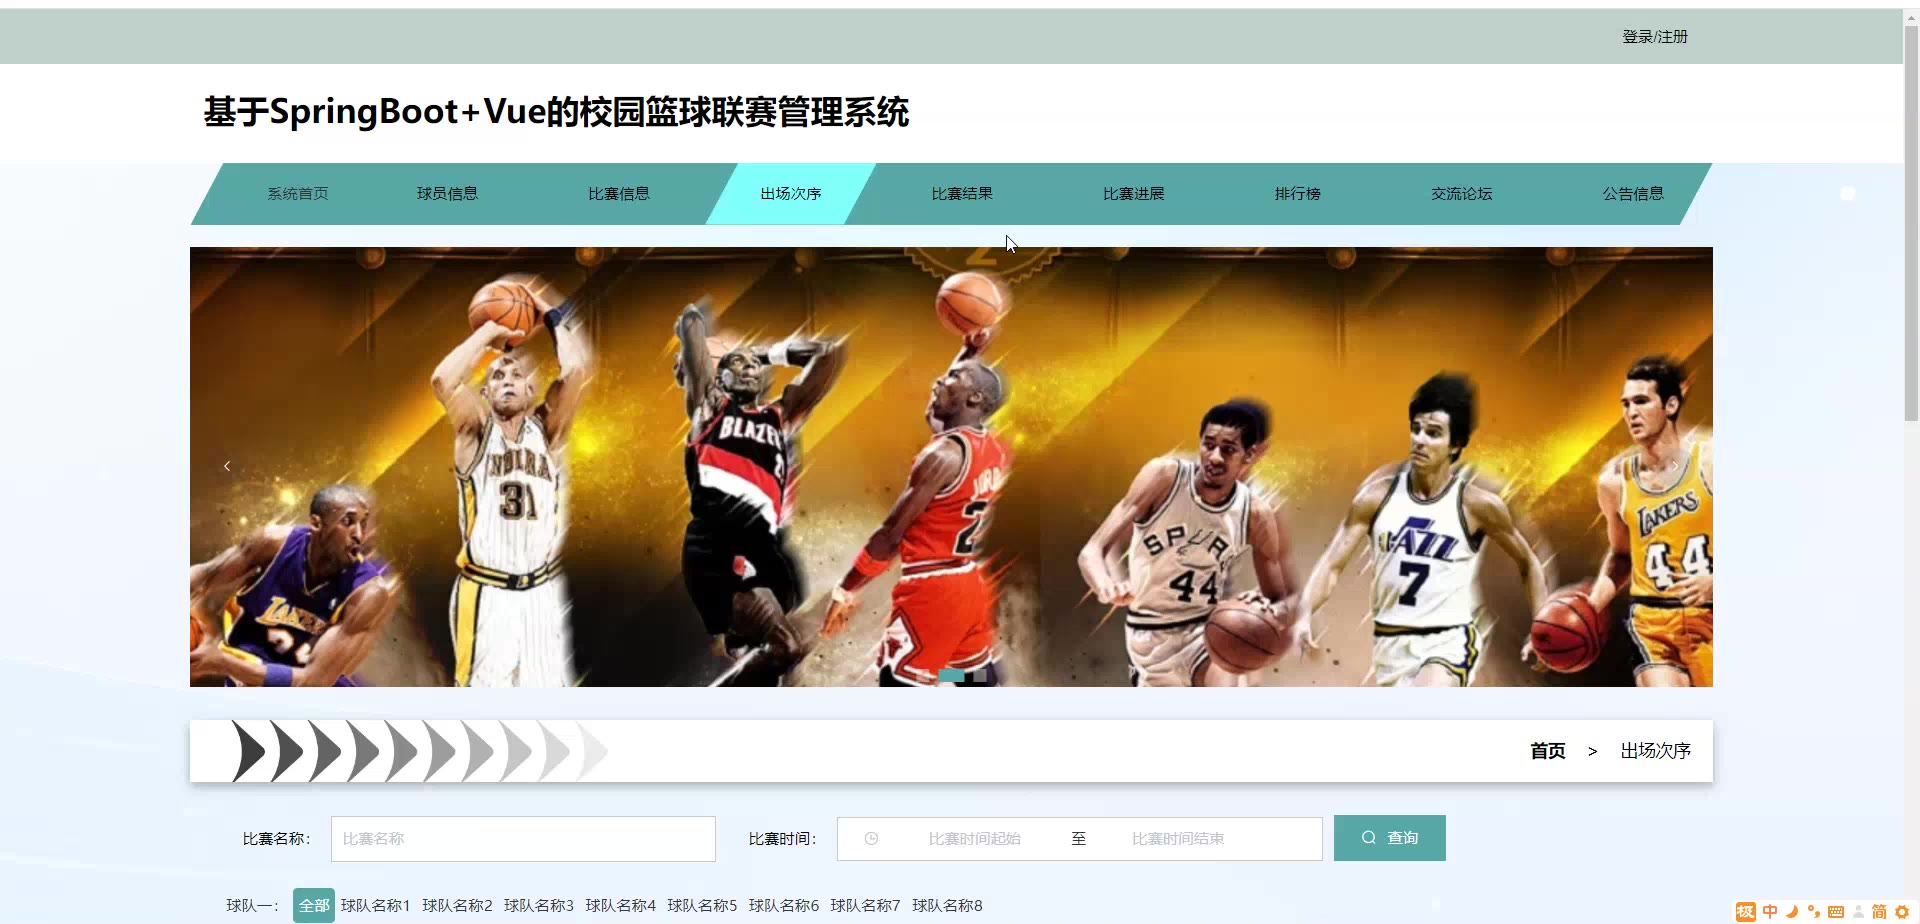This screenshot has width=1920, height=924.
Task: Toggle 简 simplified Chinese setting
Action: pyautogui.click(x=1879, y=911)
